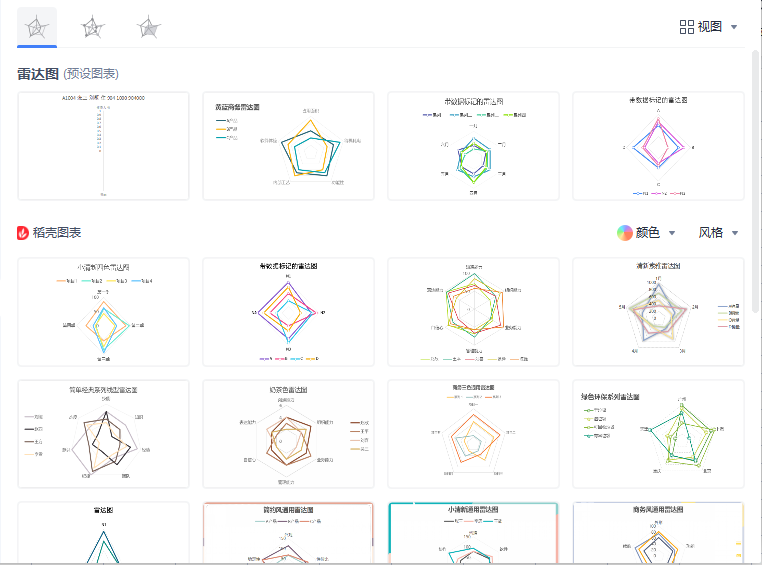Choose the 简单经典系列线型雷达图 template
Viewport: 762px width, 565px height.
pos(104,434)
